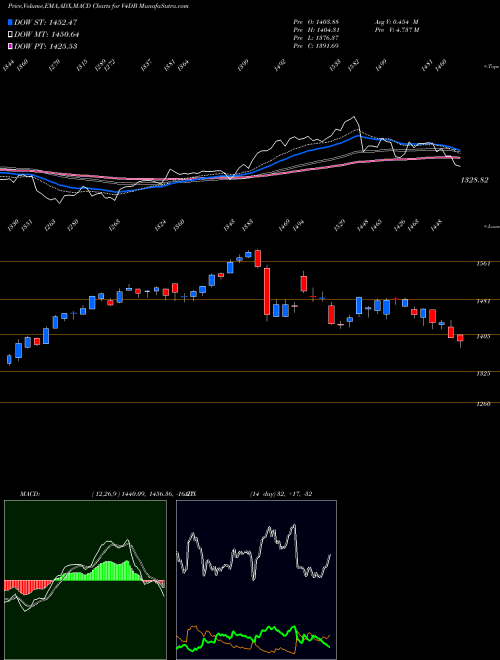The height and width of the screenshot is (660, 500).
Task: Click the chart title mentioning MunafaSutra.com
Action: click(x=98, y=6)
